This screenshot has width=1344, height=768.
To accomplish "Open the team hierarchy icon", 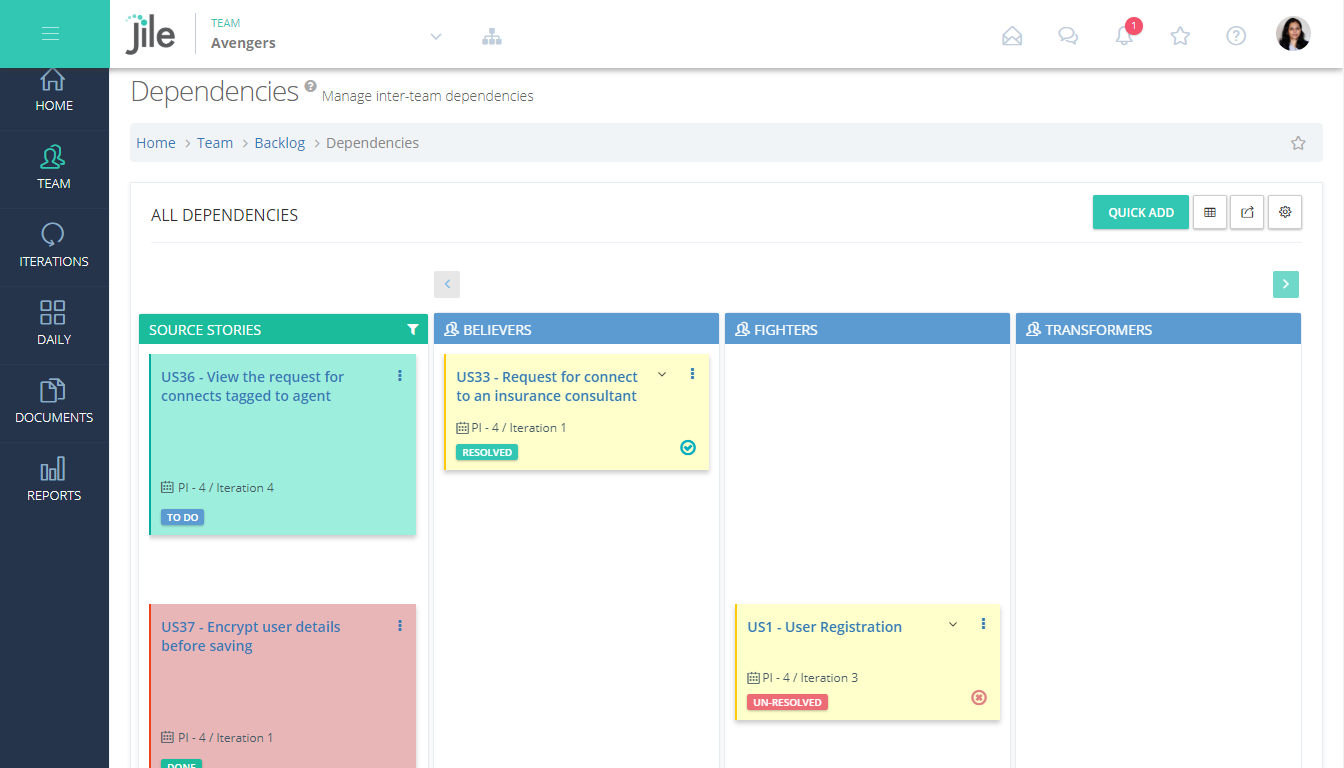I will [x=492, y=37].
